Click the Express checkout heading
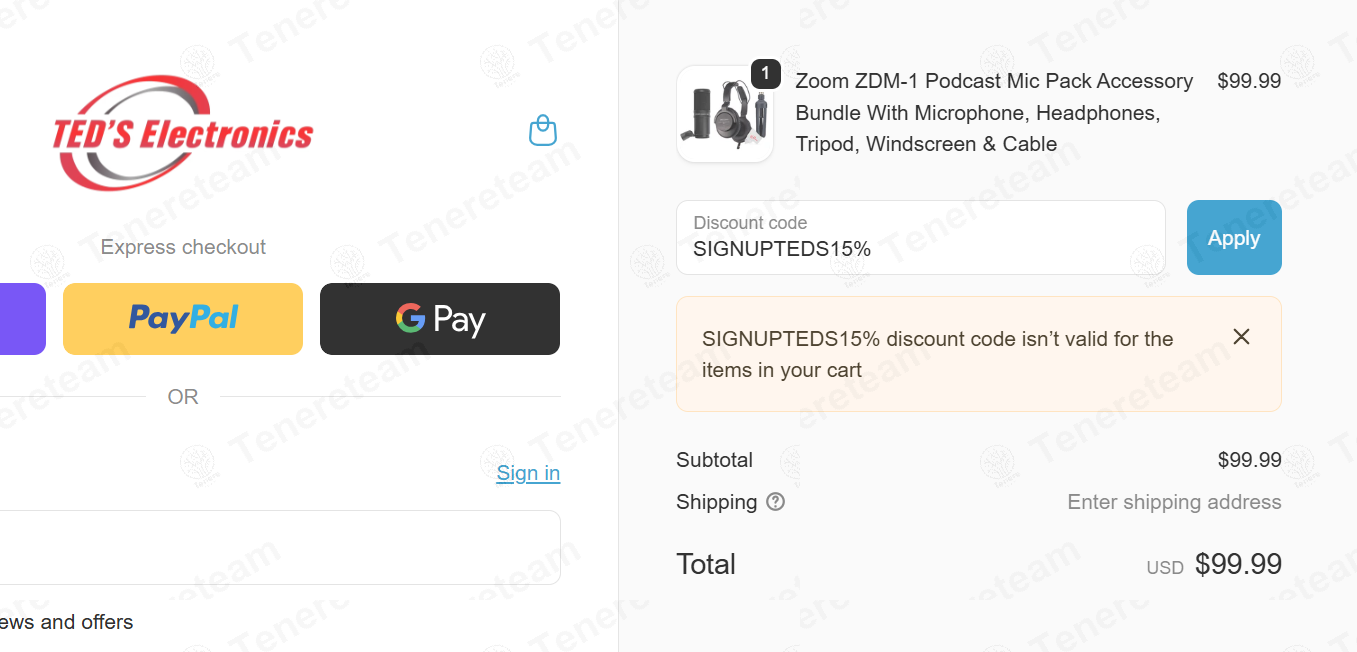 tap(183, 247)
